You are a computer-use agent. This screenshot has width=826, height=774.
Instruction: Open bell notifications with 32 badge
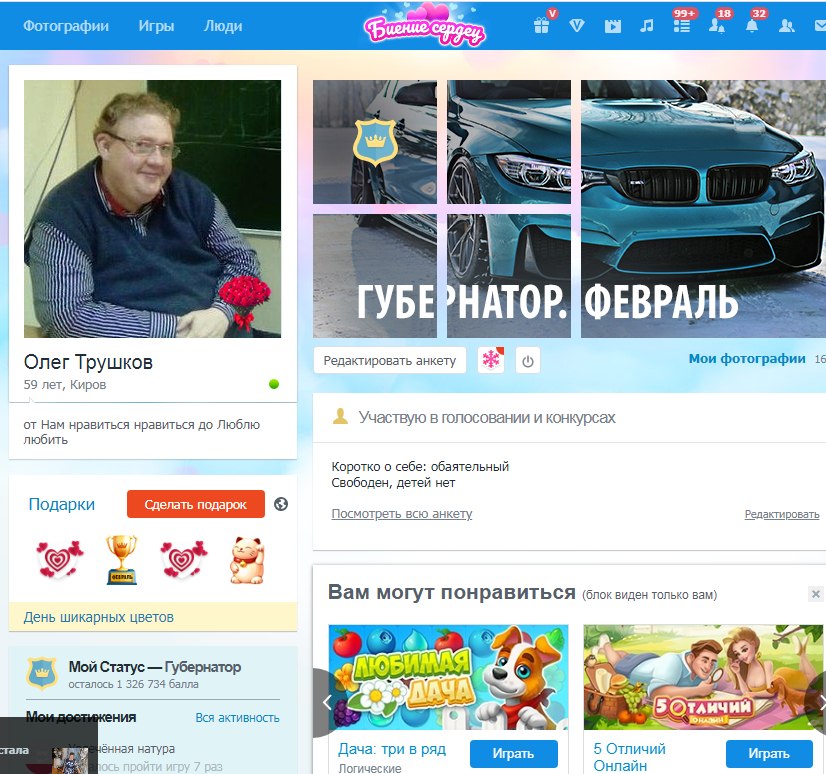(x=752, y=26)
